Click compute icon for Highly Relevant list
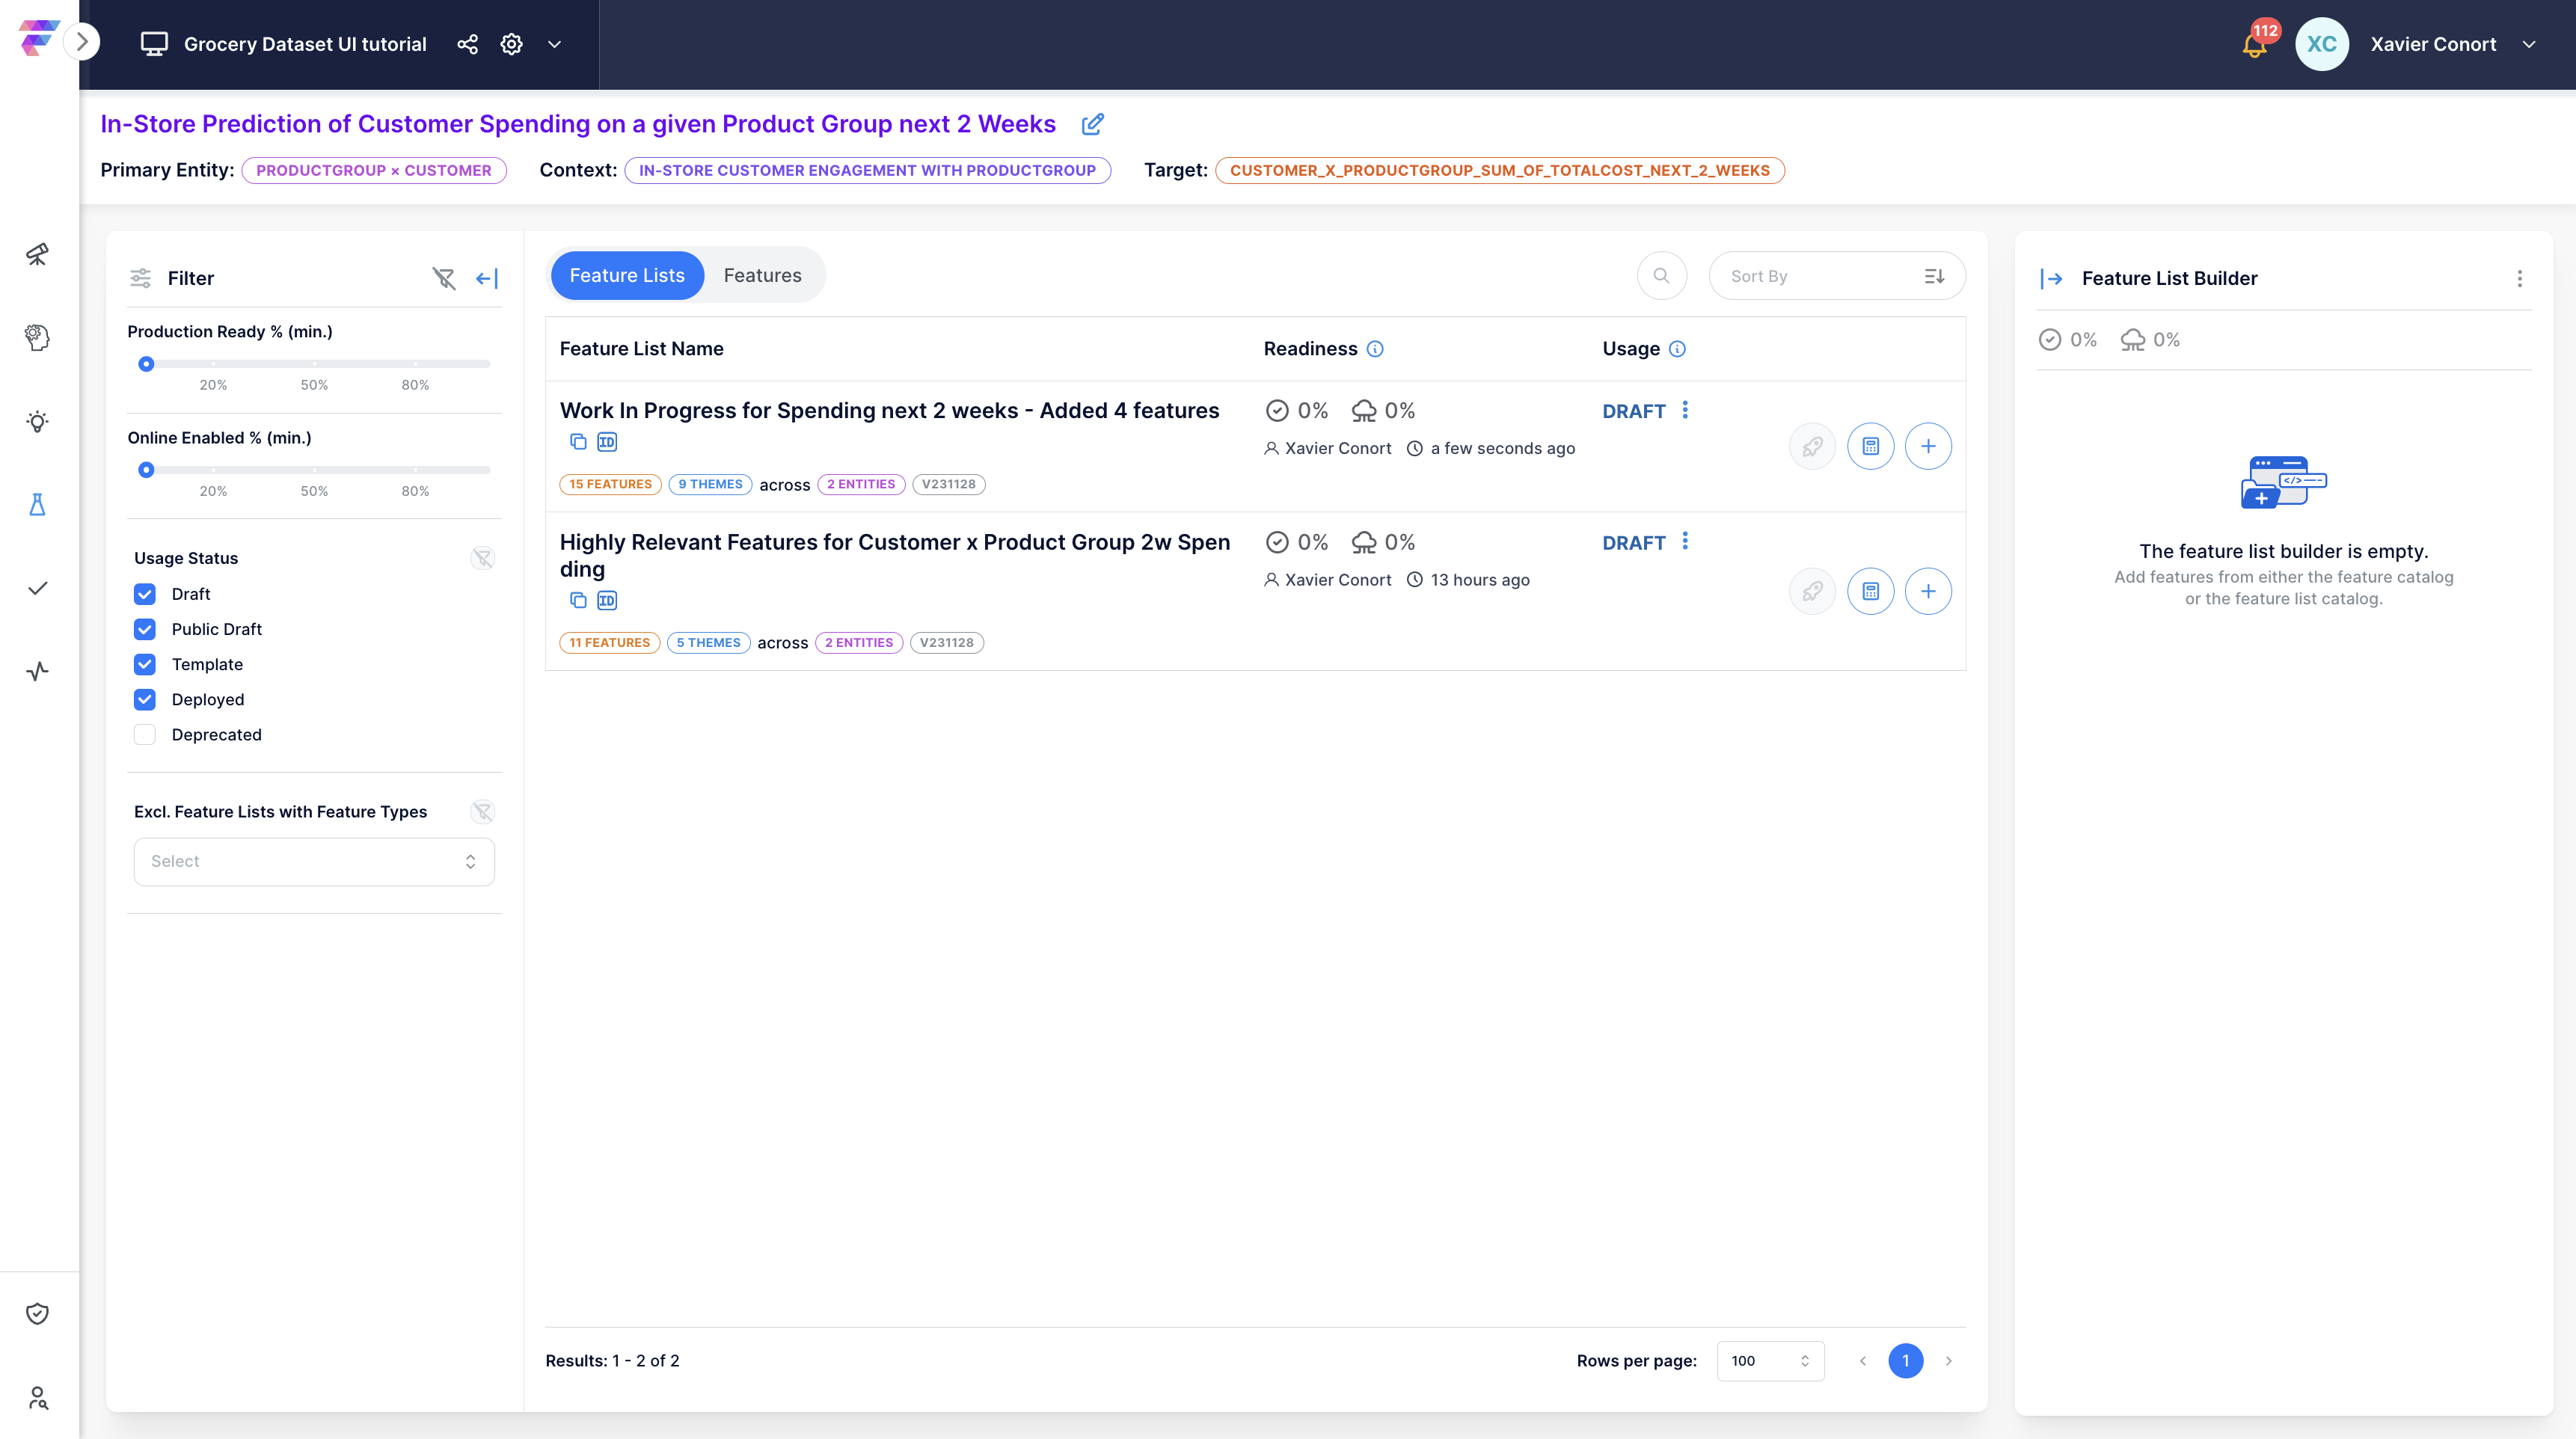The image size is (2576, 1439). coord(1870,591)
